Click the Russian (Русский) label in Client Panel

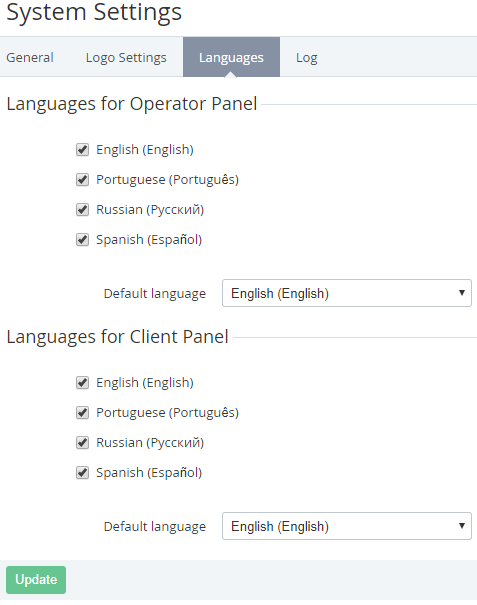coord(150,443)
